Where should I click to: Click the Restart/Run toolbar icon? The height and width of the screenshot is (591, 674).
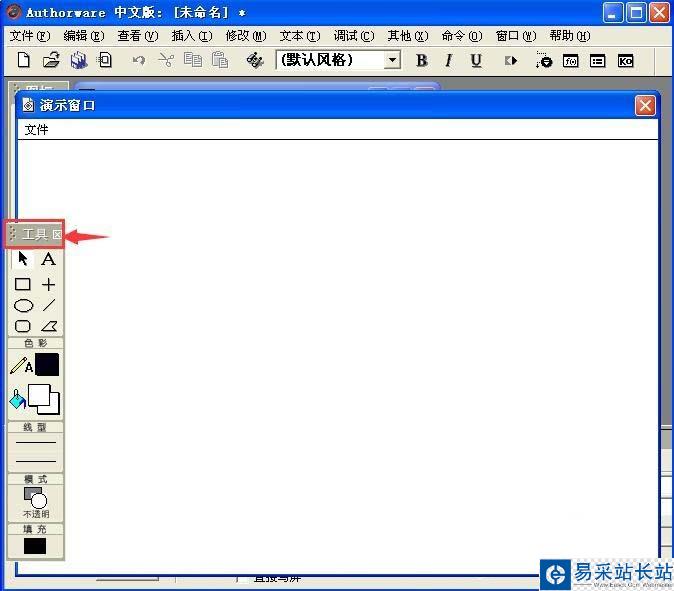click(x=511, y=61)
